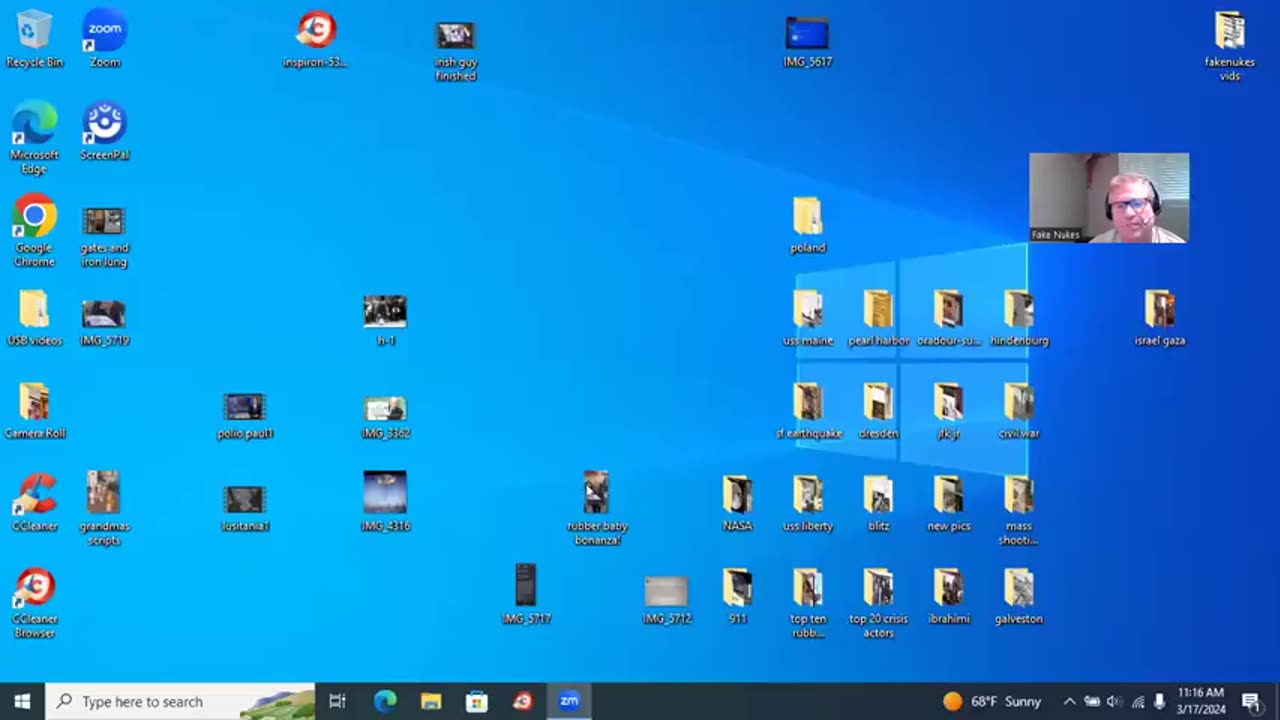Select the 'top 20 crisis actors' folder
This screenshot has width=1280, height=720.
878,603
